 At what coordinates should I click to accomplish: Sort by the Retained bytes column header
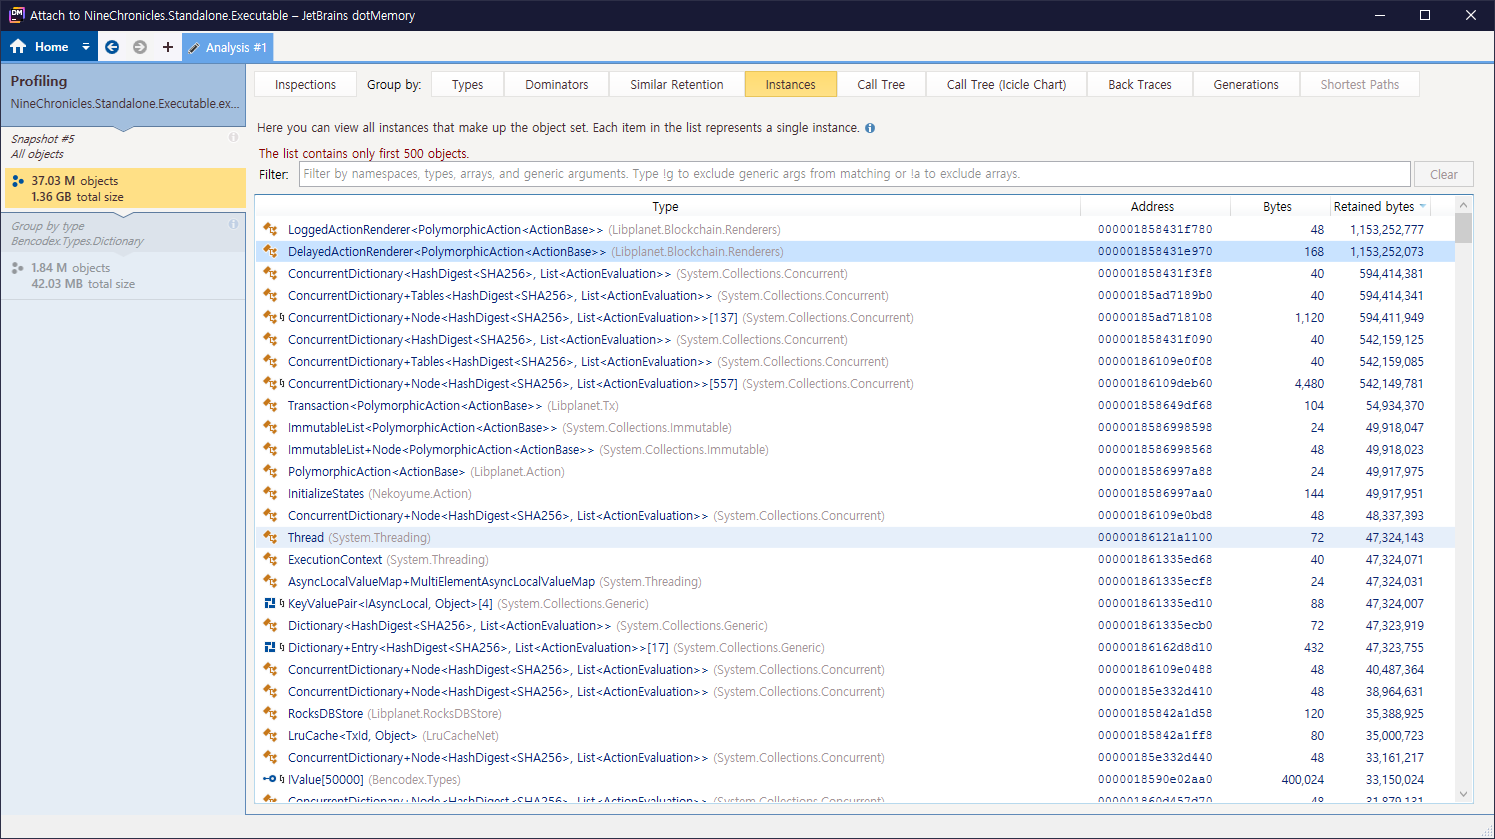click(x=1380, y=206)
